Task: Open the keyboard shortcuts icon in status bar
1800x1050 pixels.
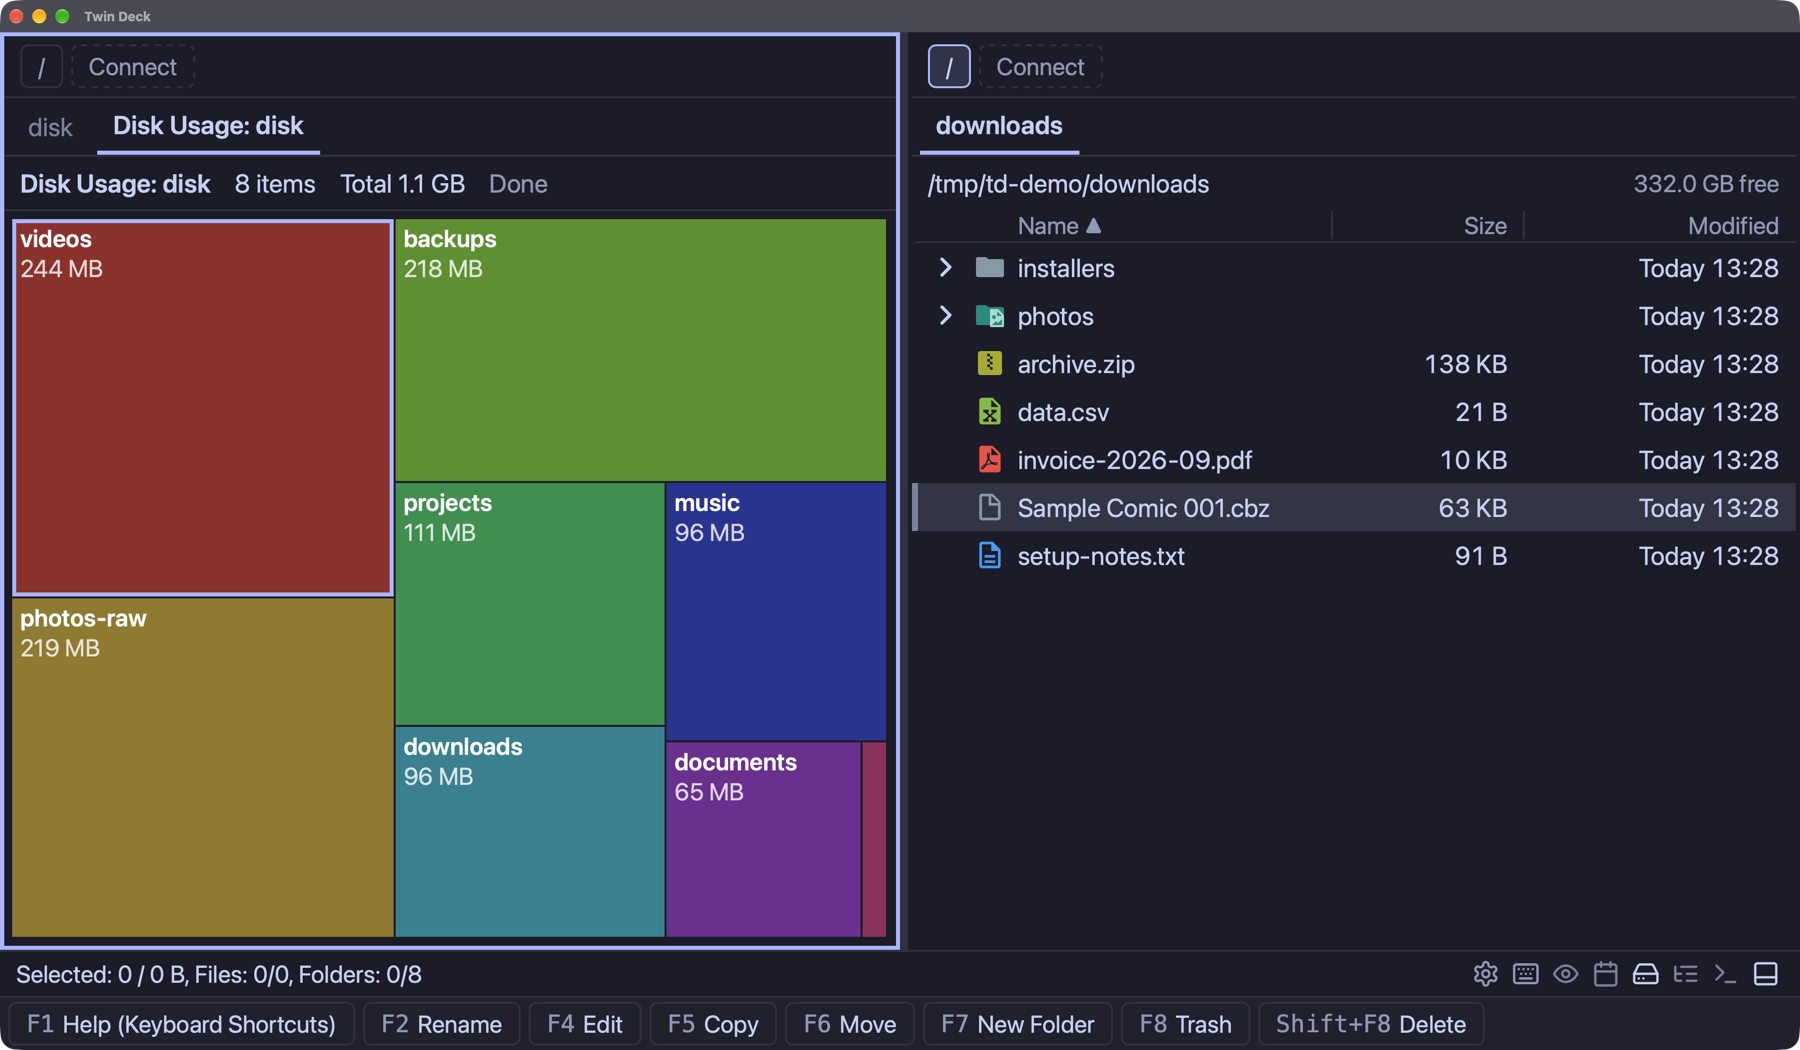Action: (1525, 974)
